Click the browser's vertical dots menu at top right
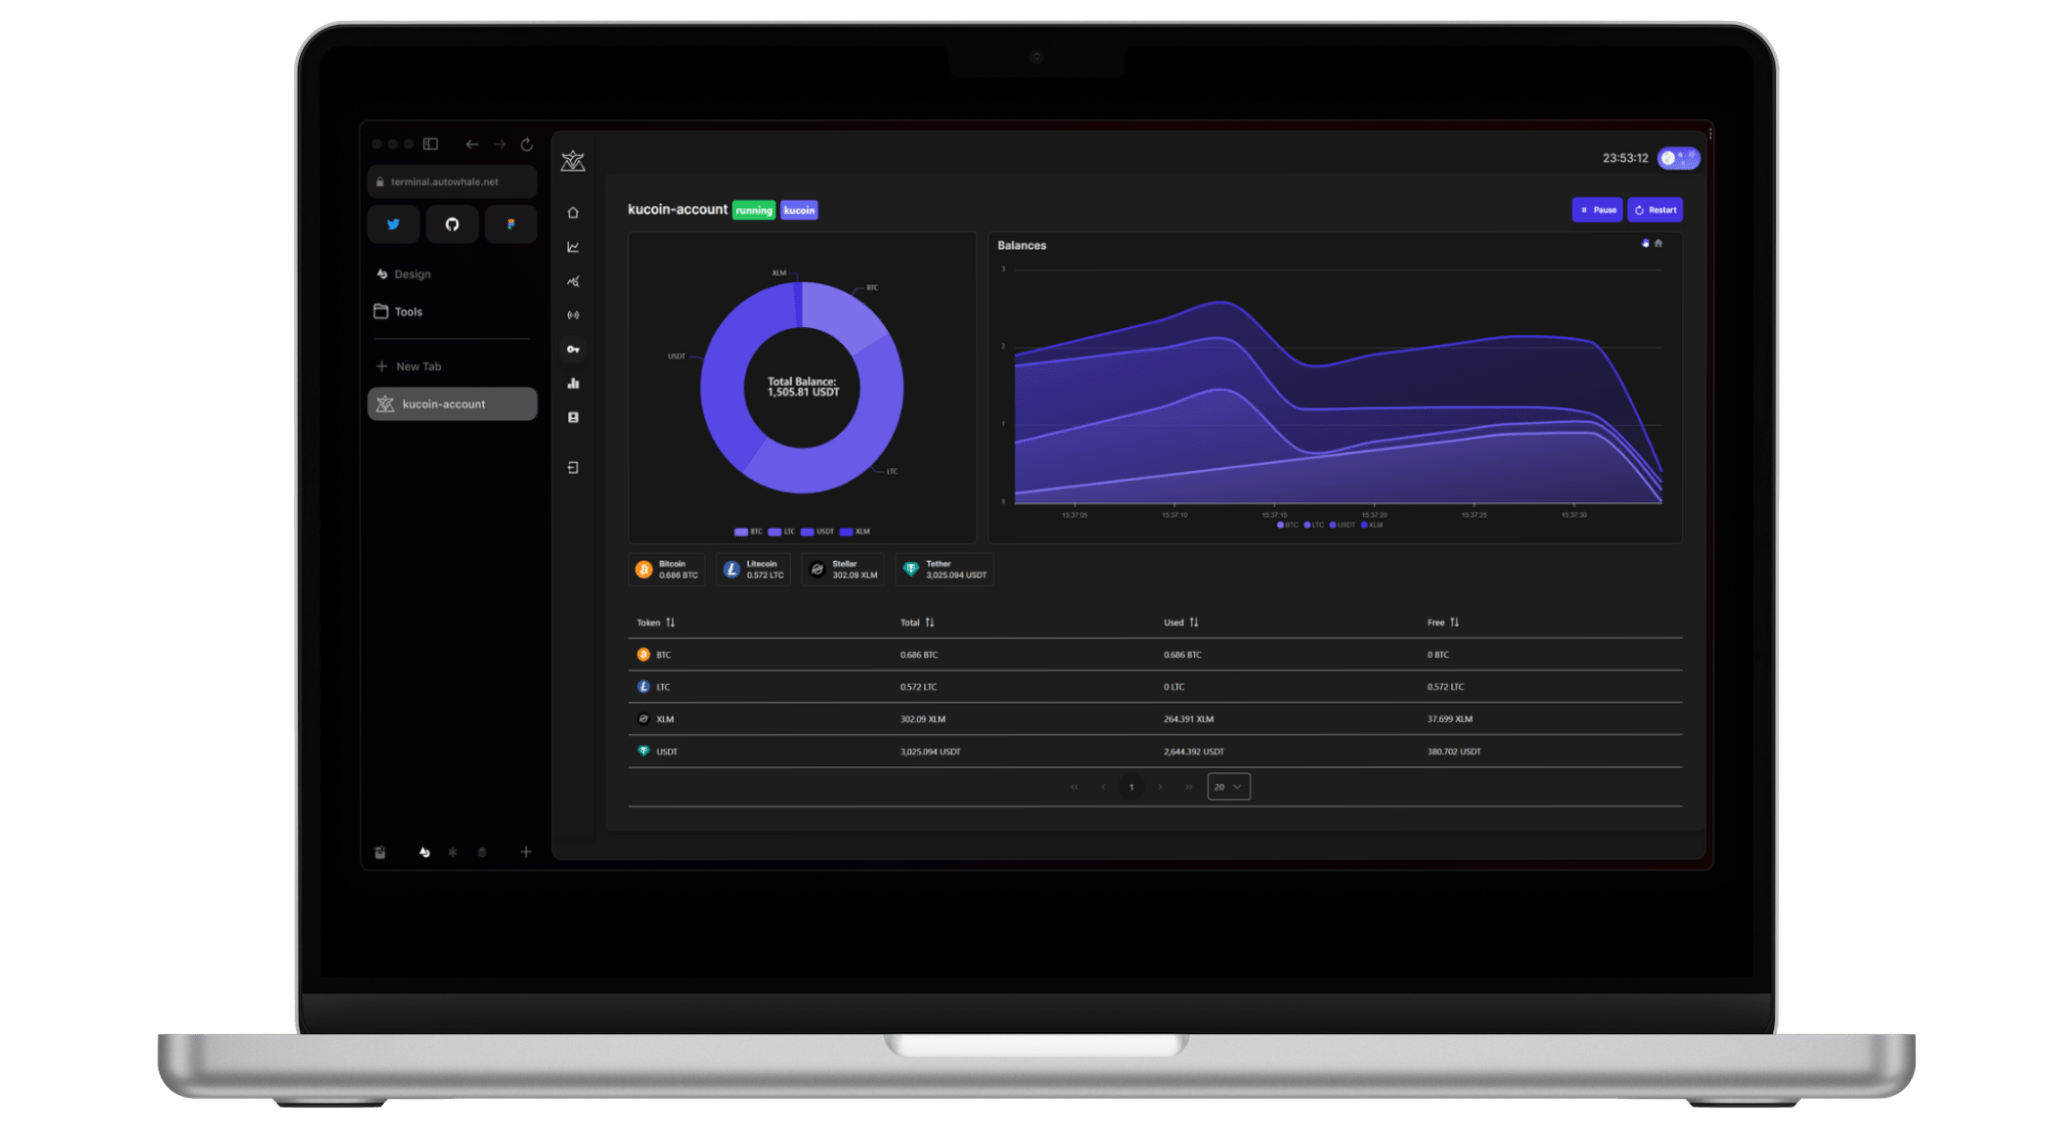The width and height of the screenshot is (2048, 1144). click(x=1710, y=133)
